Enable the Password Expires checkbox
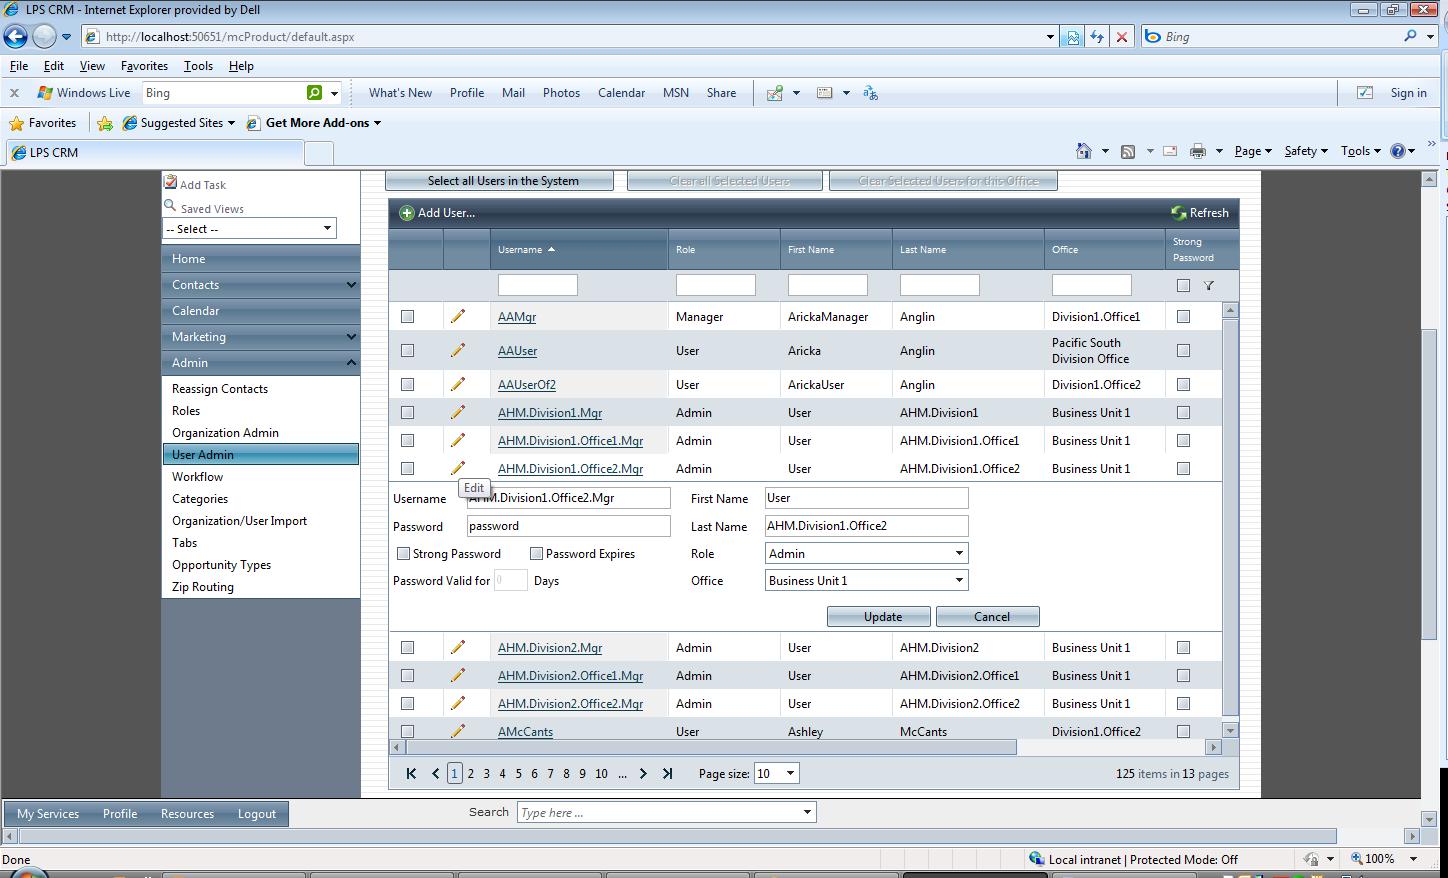Viewport: 1448px width, 878px height. pos(536,553)
